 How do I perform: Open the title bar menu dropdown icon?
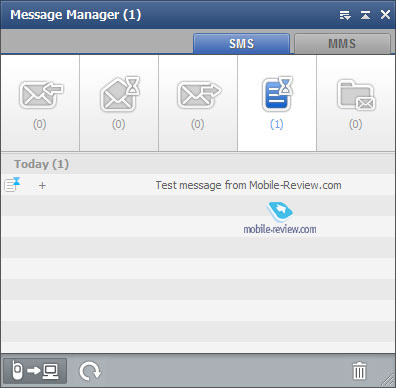[x=345, y=15]
